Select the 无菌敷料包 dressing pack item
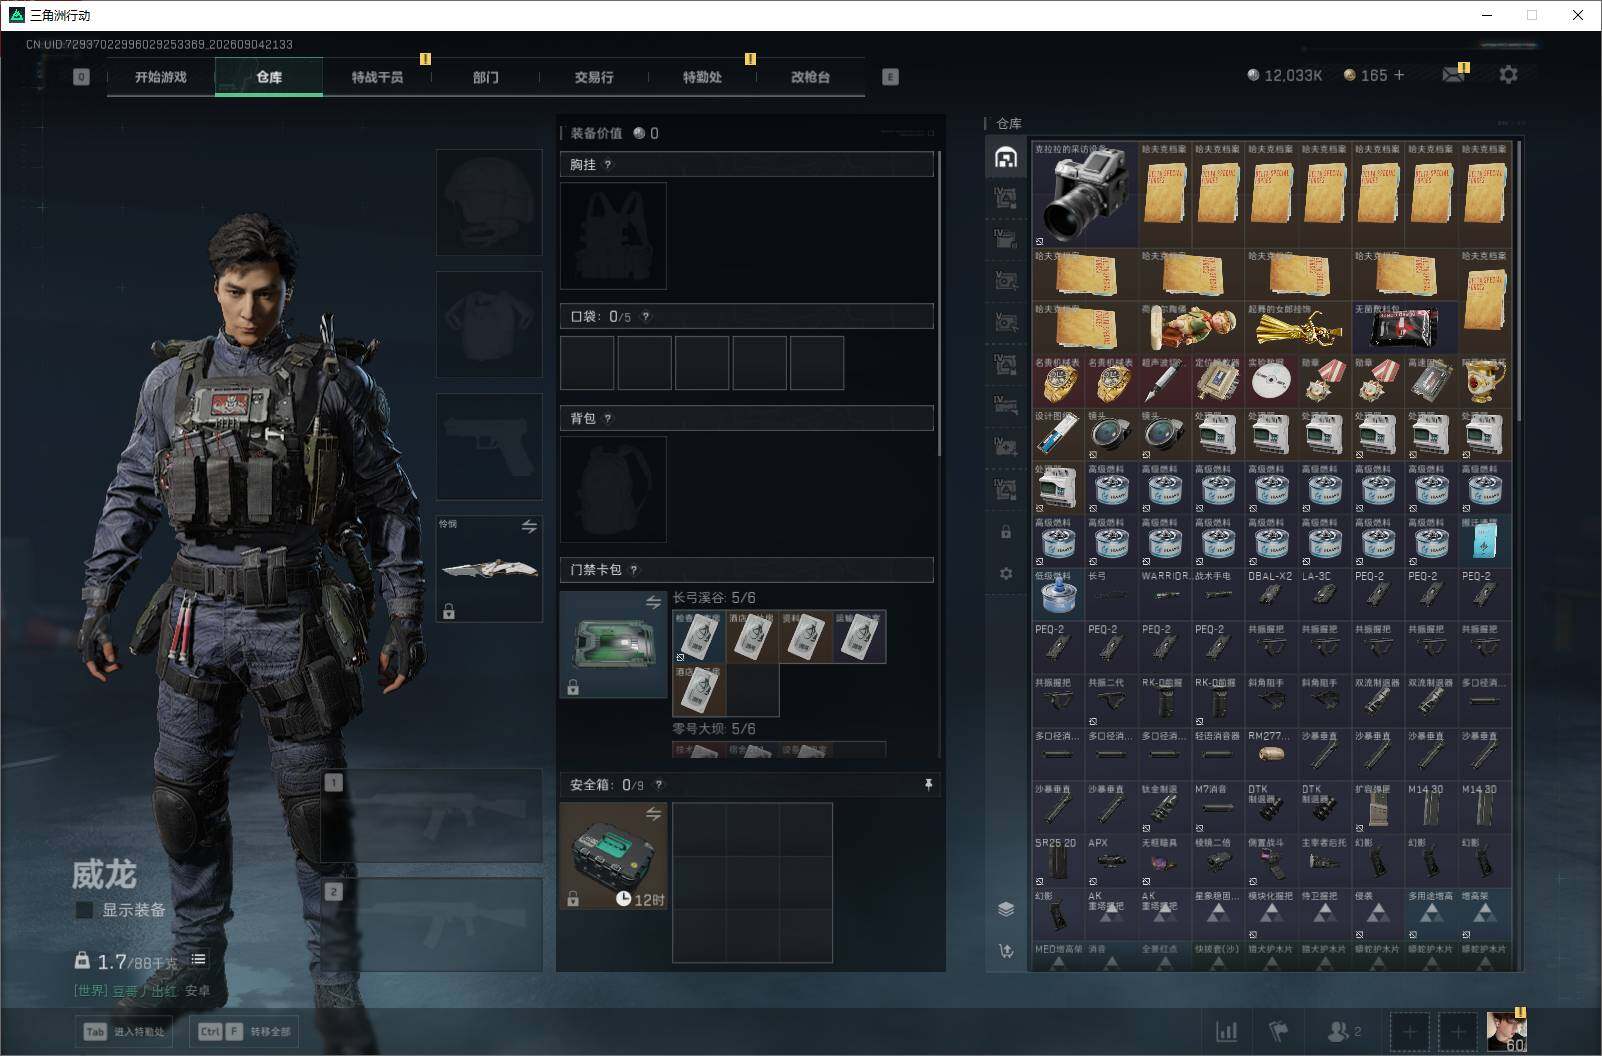The height and width of the screenshot is (1056, 1602). click(x=1404, y=327)
